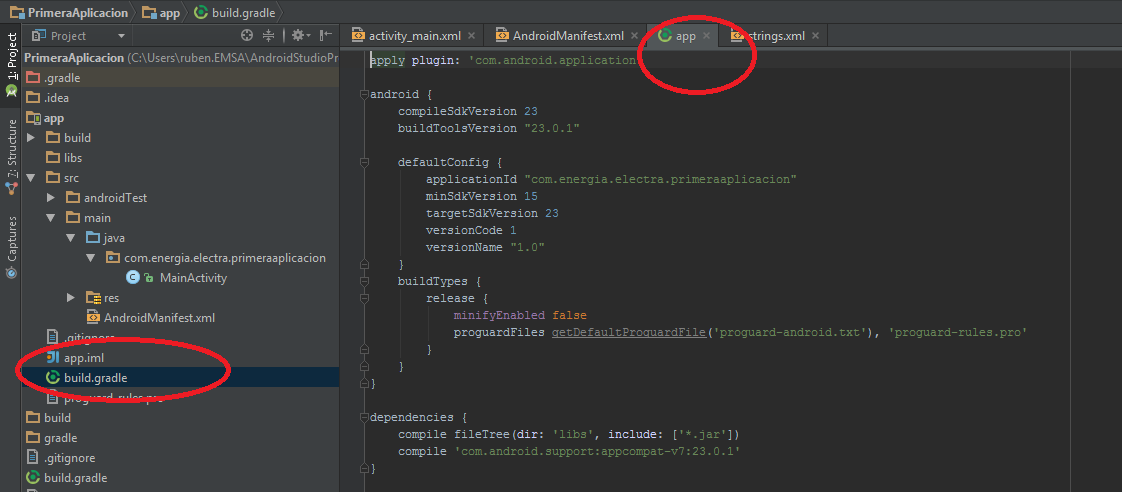
Task: Select the app module folder in tree
Action: point(180,118)
